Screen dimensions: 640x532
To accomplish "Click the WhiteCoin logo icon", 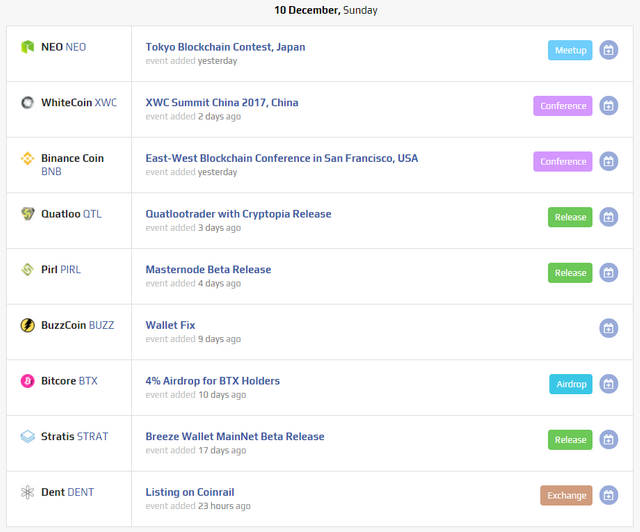I will click(x=27, y=102).
